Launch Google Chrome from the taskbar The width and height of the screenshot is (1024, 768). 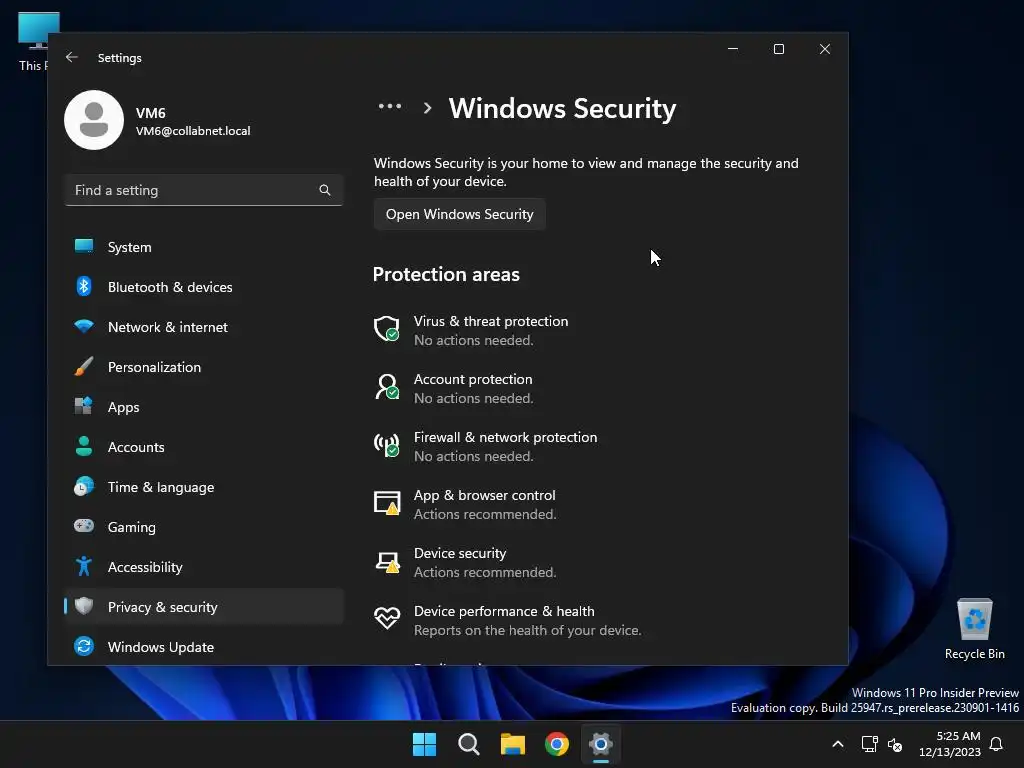[x=557, y=744]
